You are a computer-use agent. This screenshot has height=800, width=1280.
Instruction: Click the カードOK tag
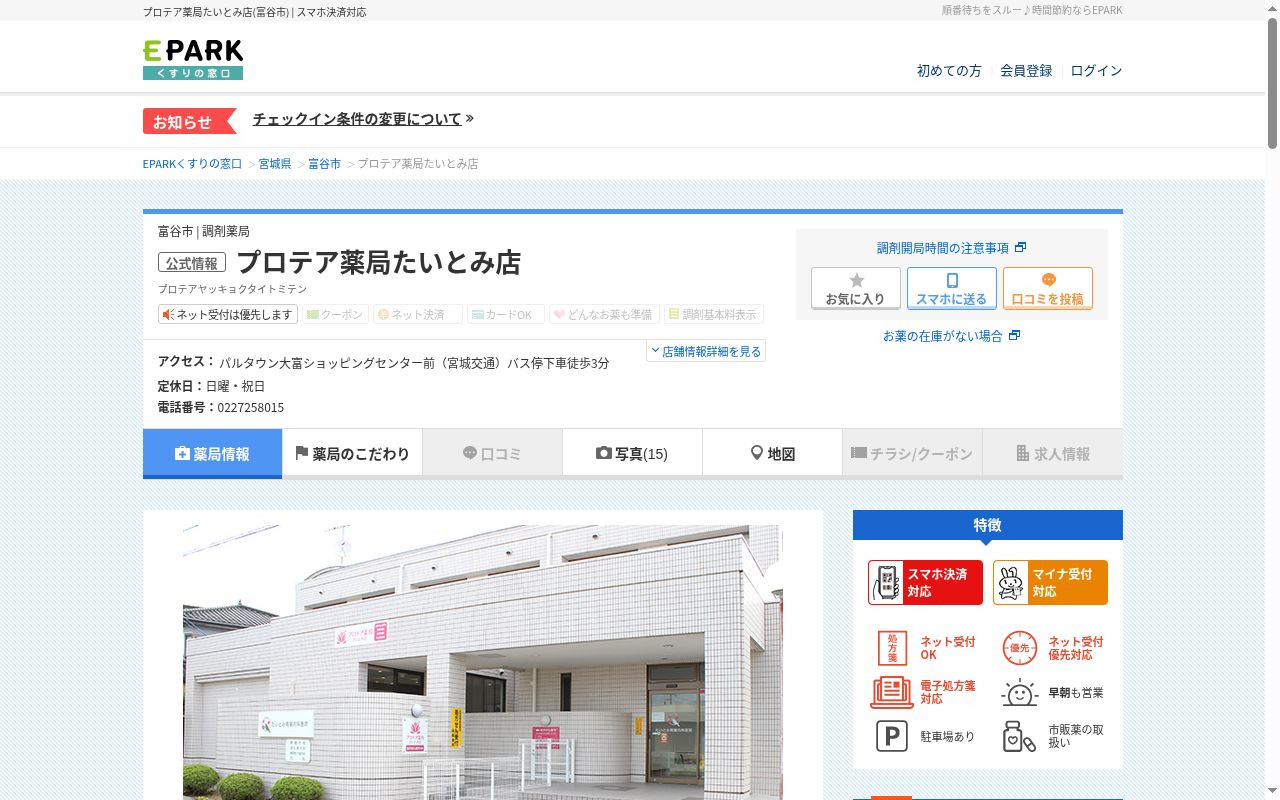[x=506, y=314]
